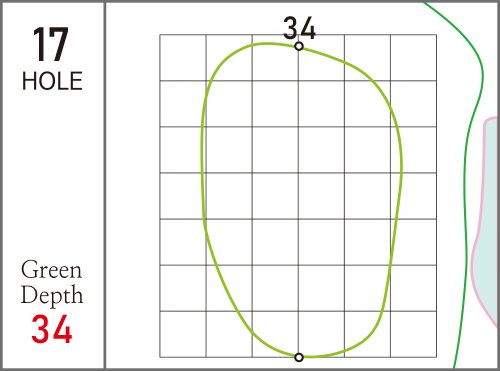Click the rightmost edge of the light green outline
The width and height of the screenshot is (500, 371).
402,167
